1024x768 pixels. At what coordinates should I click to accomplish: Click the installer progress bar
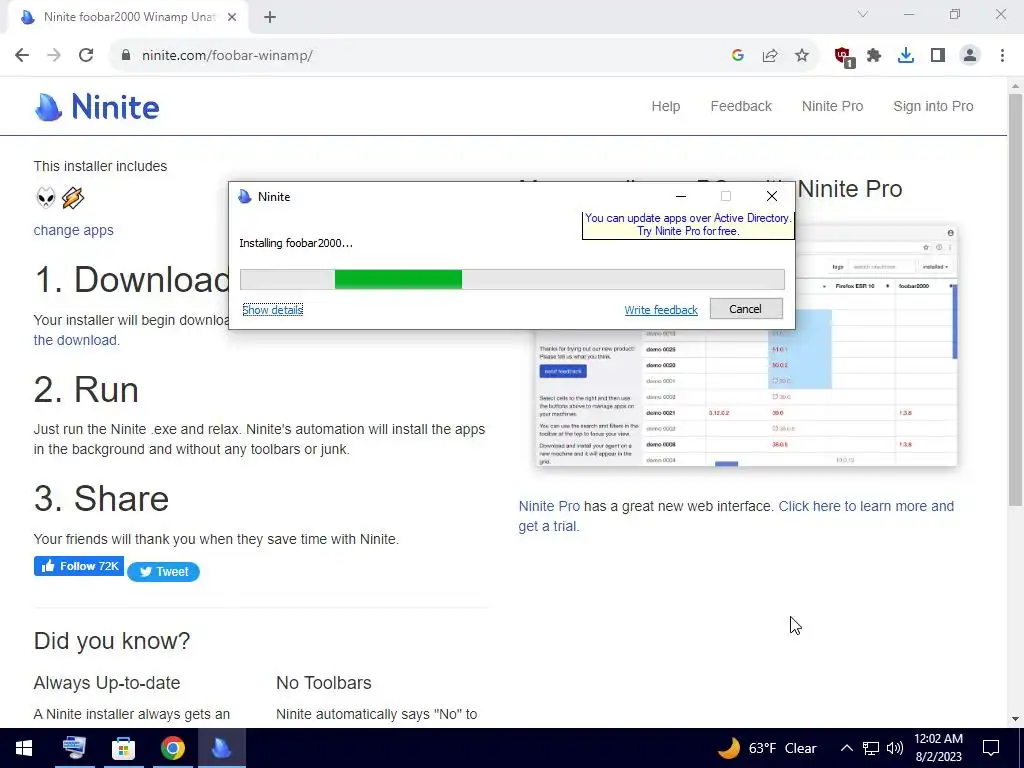pos(512,280)
